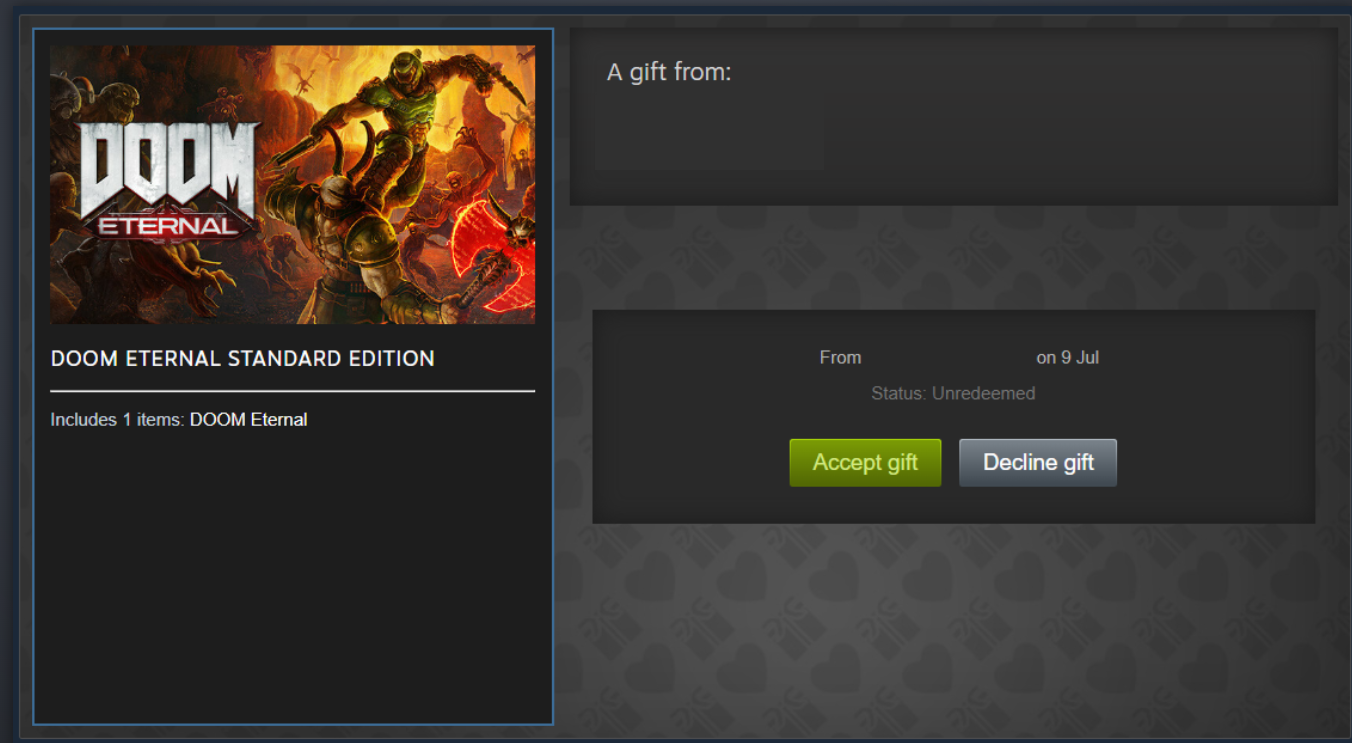Decline the gift offer

1038,463
